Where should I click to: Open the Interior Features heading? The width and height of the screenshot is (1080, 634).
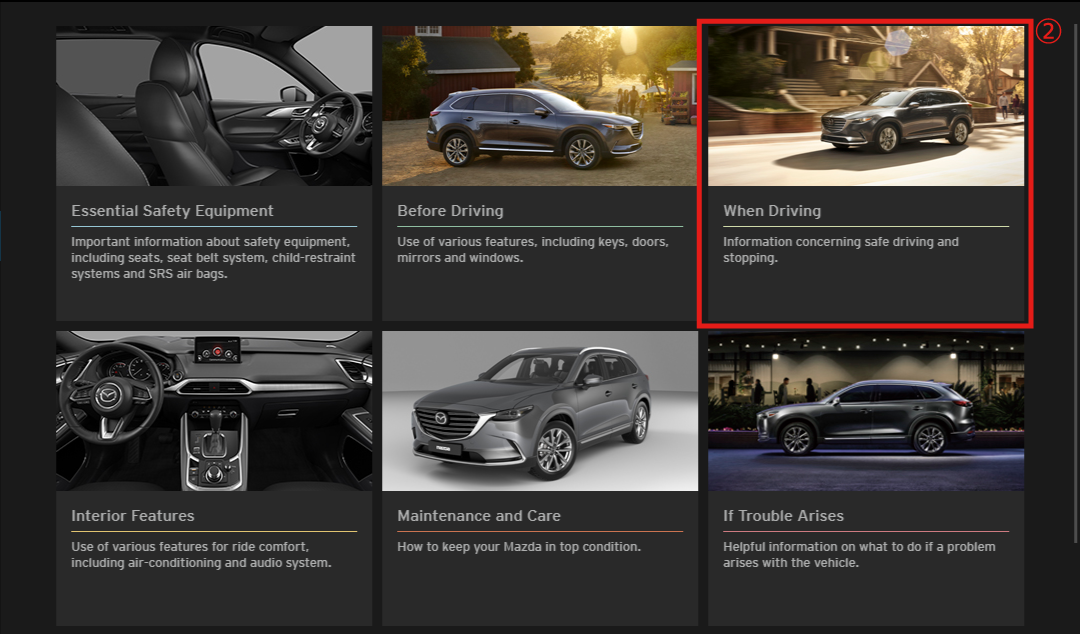click(x=133, y=516)
